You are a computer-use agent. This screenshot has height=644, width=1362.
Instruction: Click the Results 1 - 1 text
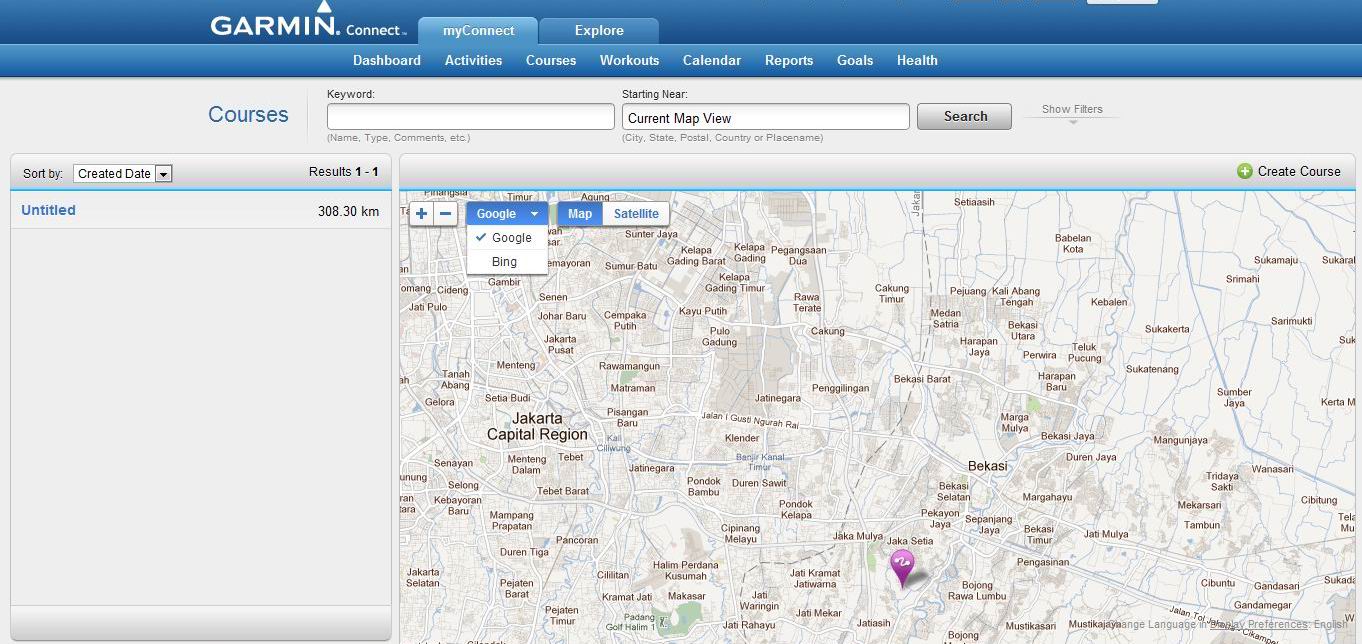(343, 172)
